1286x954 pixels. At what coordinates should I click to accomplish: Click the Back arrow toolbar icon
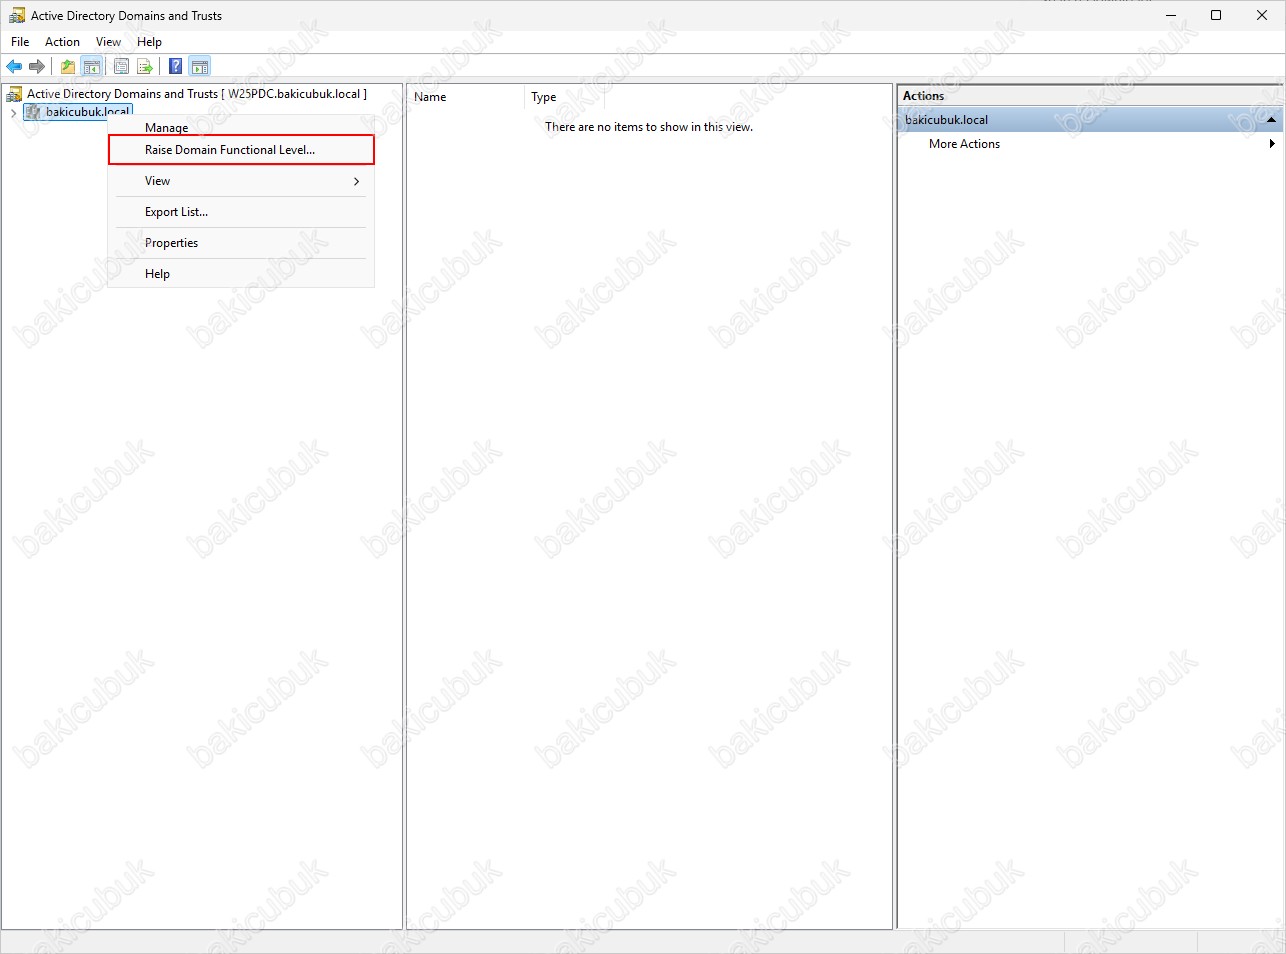coord(14,67)
